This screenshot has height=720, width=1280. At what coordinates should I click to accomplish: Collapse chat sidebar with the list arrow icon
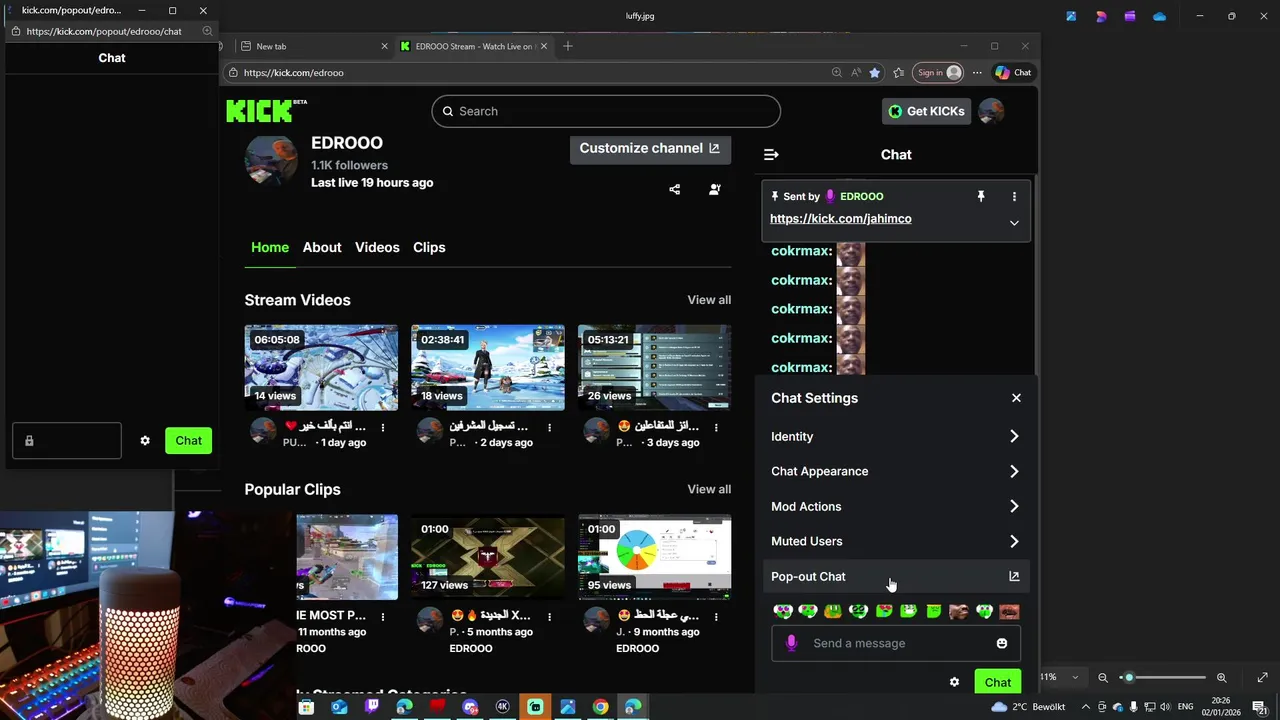tap(771, 154)
